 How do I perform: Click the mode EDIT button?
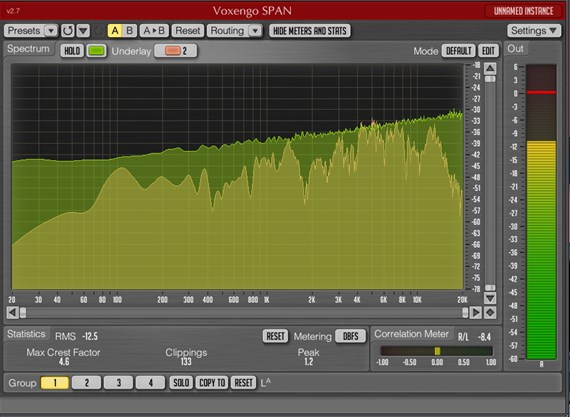(x=488, y=51)
